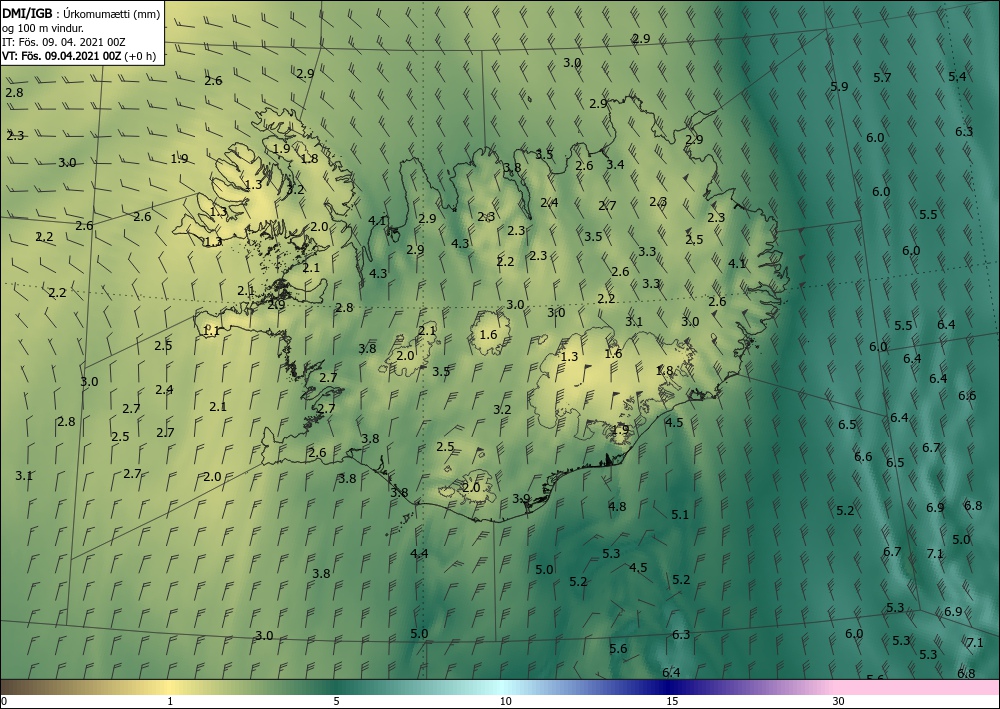Click the 1.6 value inside Hofsjökull glacier outline
The width and height of the screenshot is (1000, 709).
[x=488, y=335]
